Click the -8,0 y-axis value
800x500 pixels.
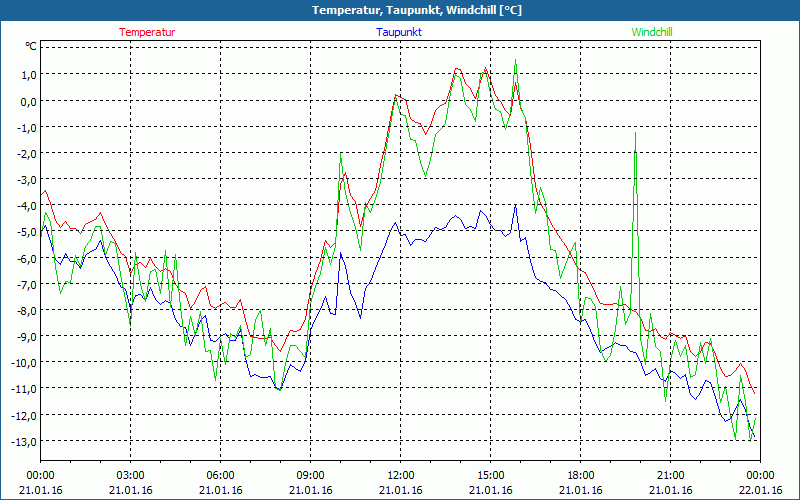[28, 310]
